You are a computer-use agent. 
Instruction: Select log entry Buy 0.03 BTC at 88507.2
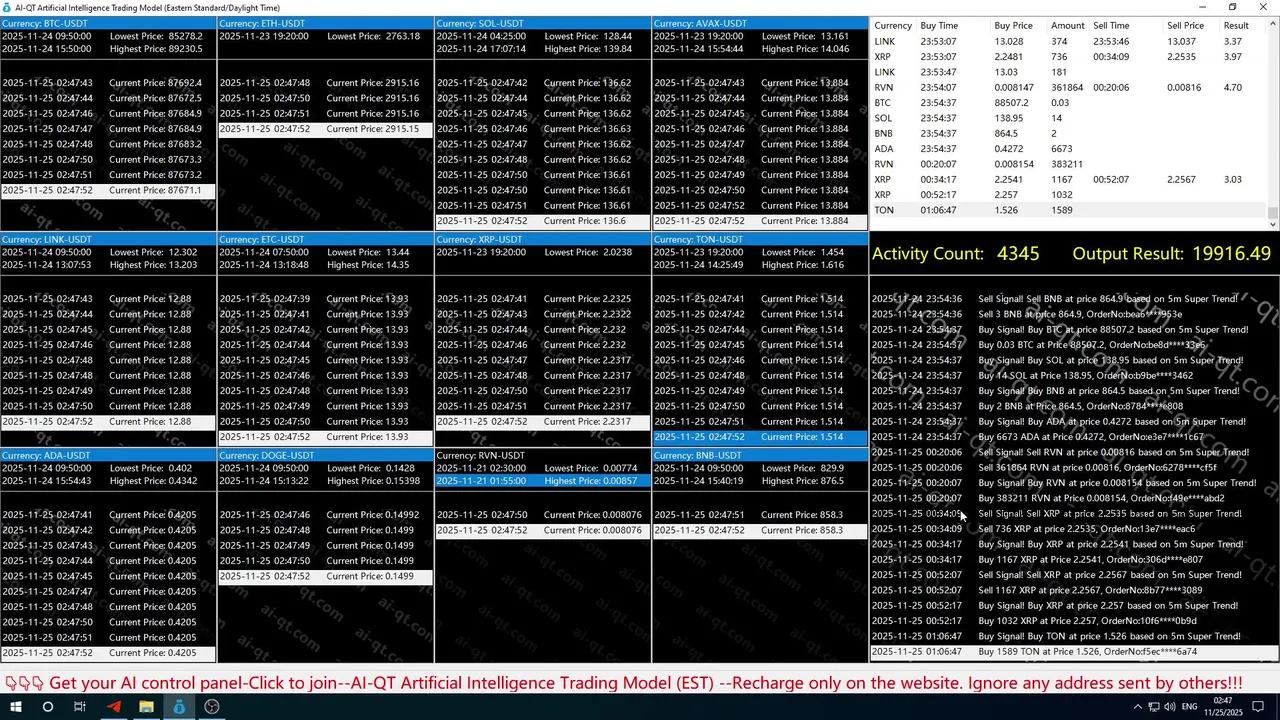pyautogui.click(x=1074, y=345)
